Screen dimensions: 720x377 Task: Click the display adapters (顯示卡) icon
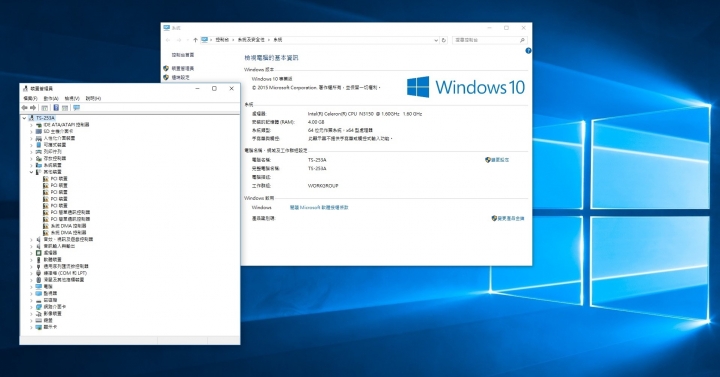point(39,327)
